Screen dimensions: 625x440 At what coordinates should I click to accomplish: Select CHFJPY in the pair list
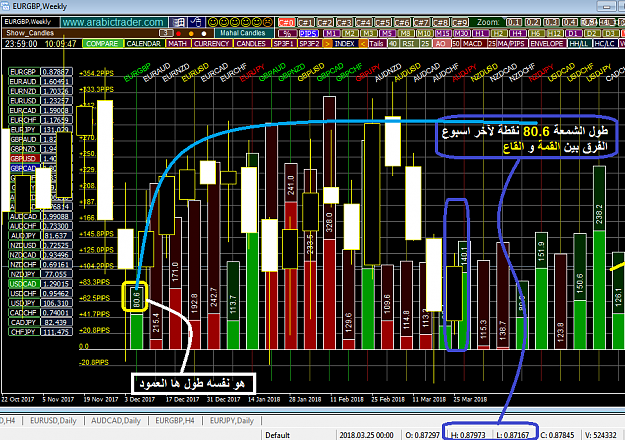(23, 332)
